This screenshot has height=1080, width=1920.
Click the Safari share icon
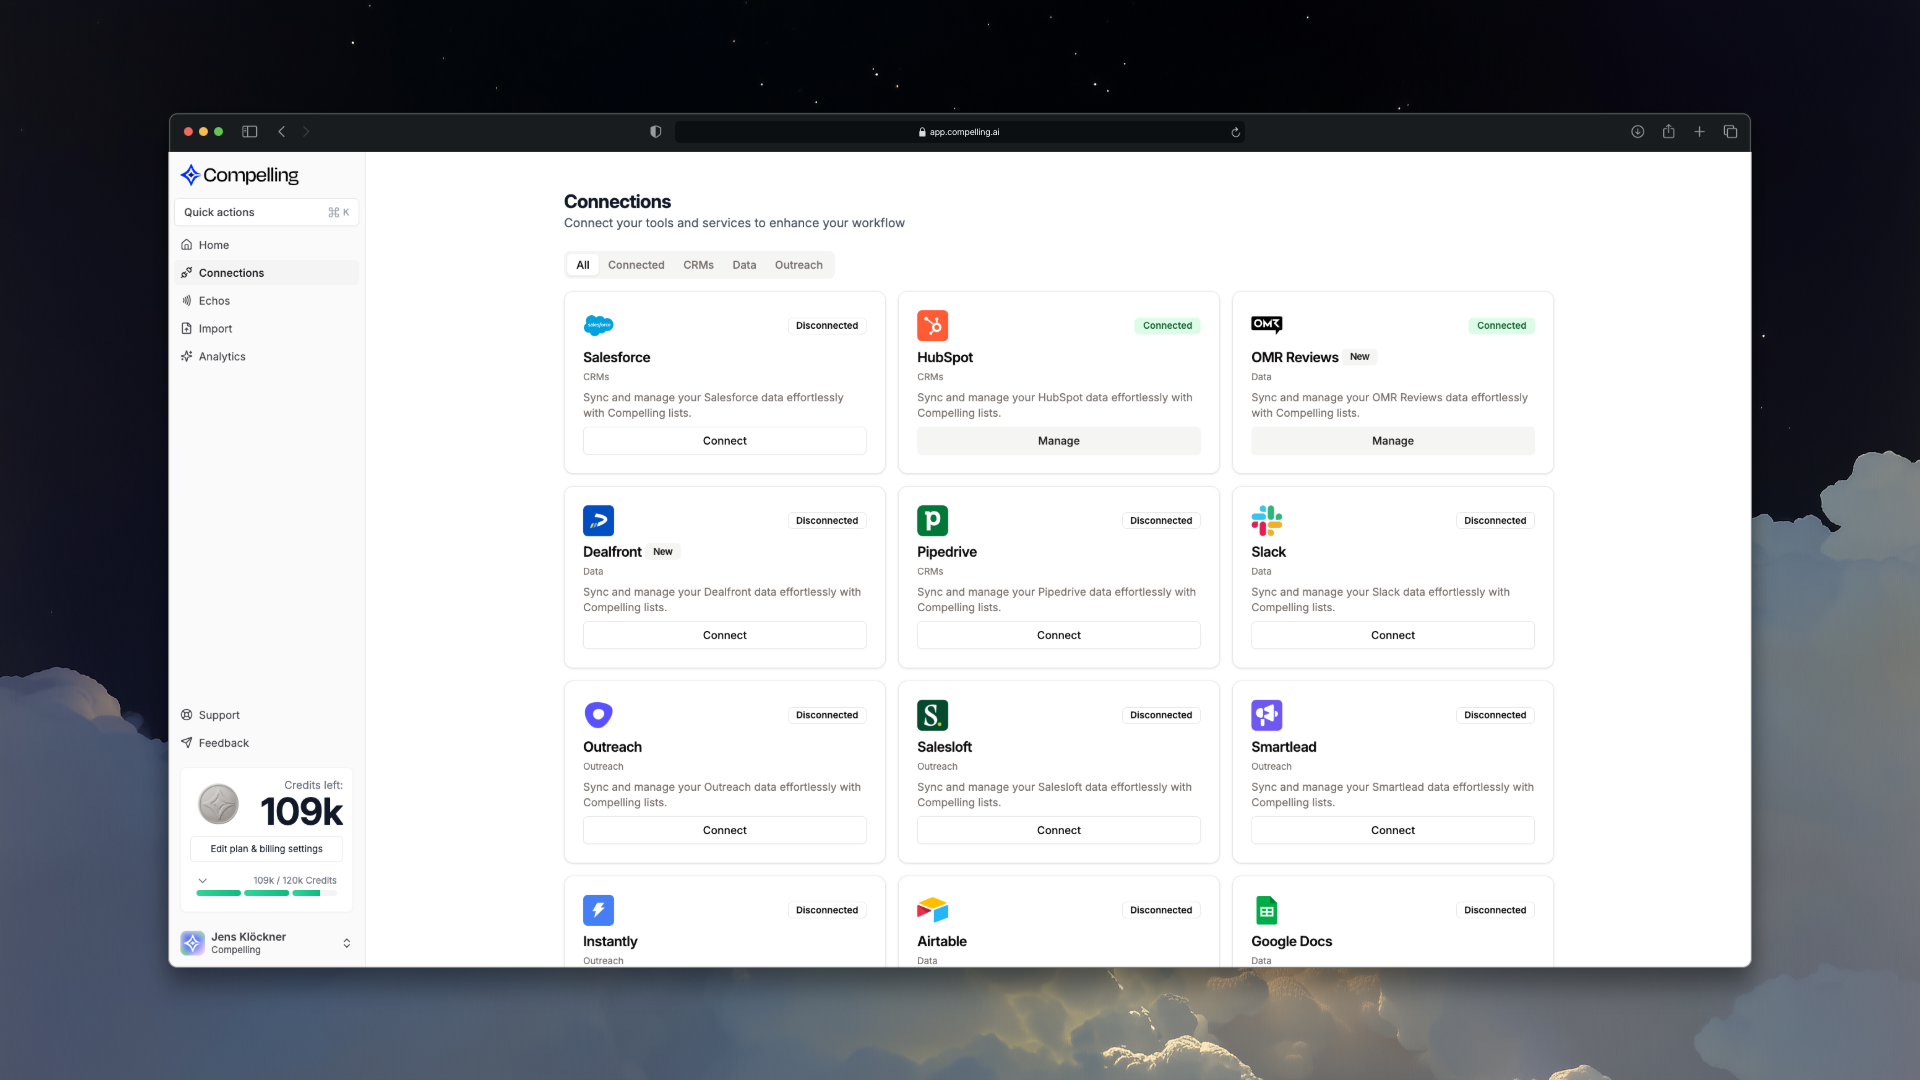(1668, 131)
